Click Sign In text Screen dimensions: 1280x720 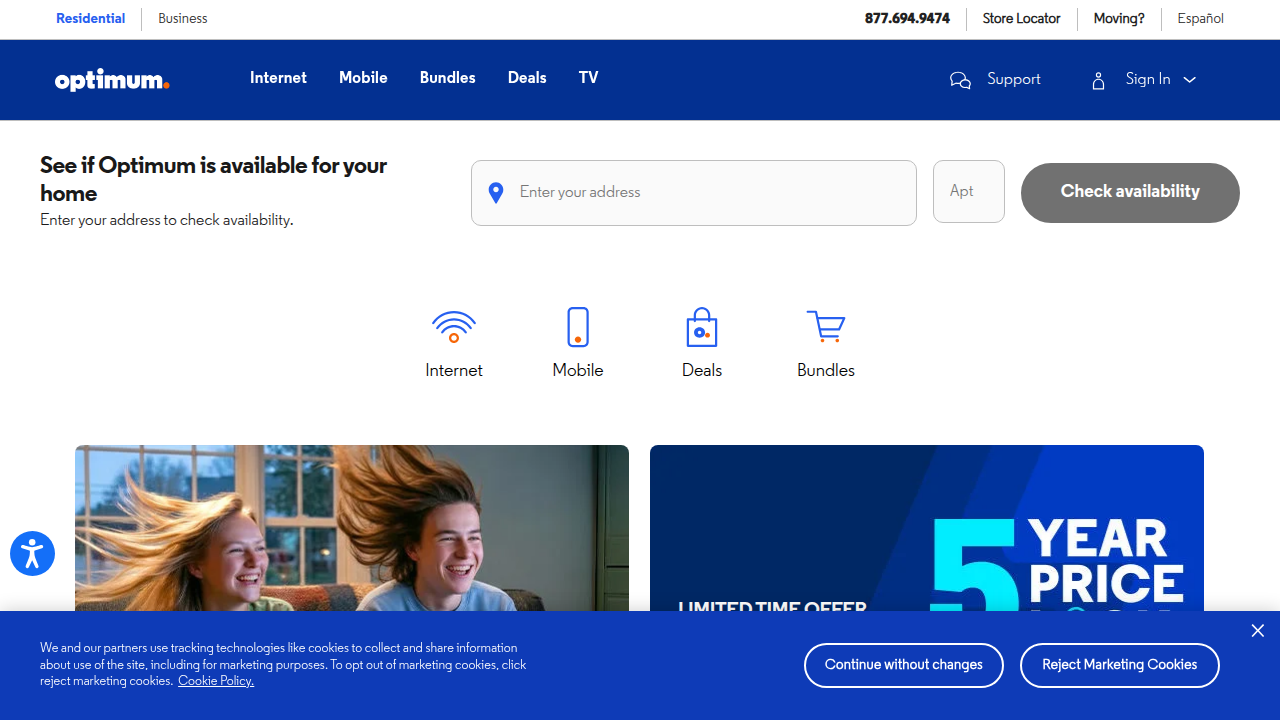pos(1147,79)
